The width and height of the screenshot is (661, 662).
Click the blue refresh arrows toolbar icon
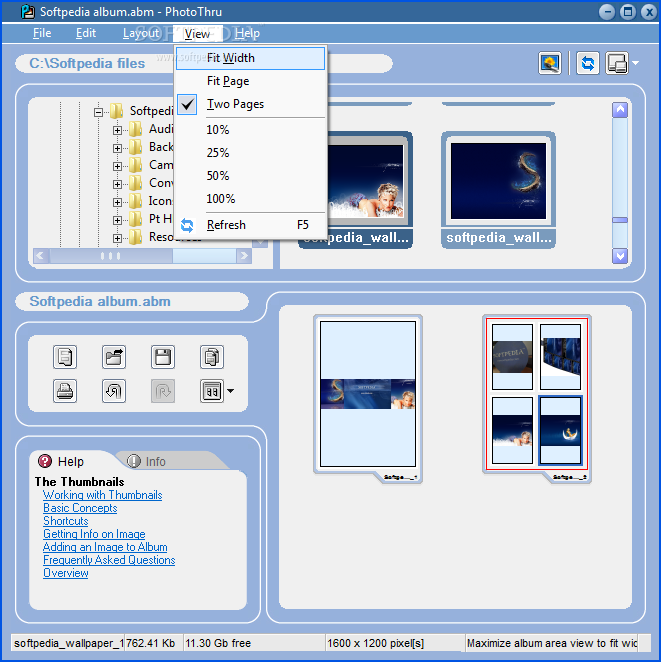[588, 63]
